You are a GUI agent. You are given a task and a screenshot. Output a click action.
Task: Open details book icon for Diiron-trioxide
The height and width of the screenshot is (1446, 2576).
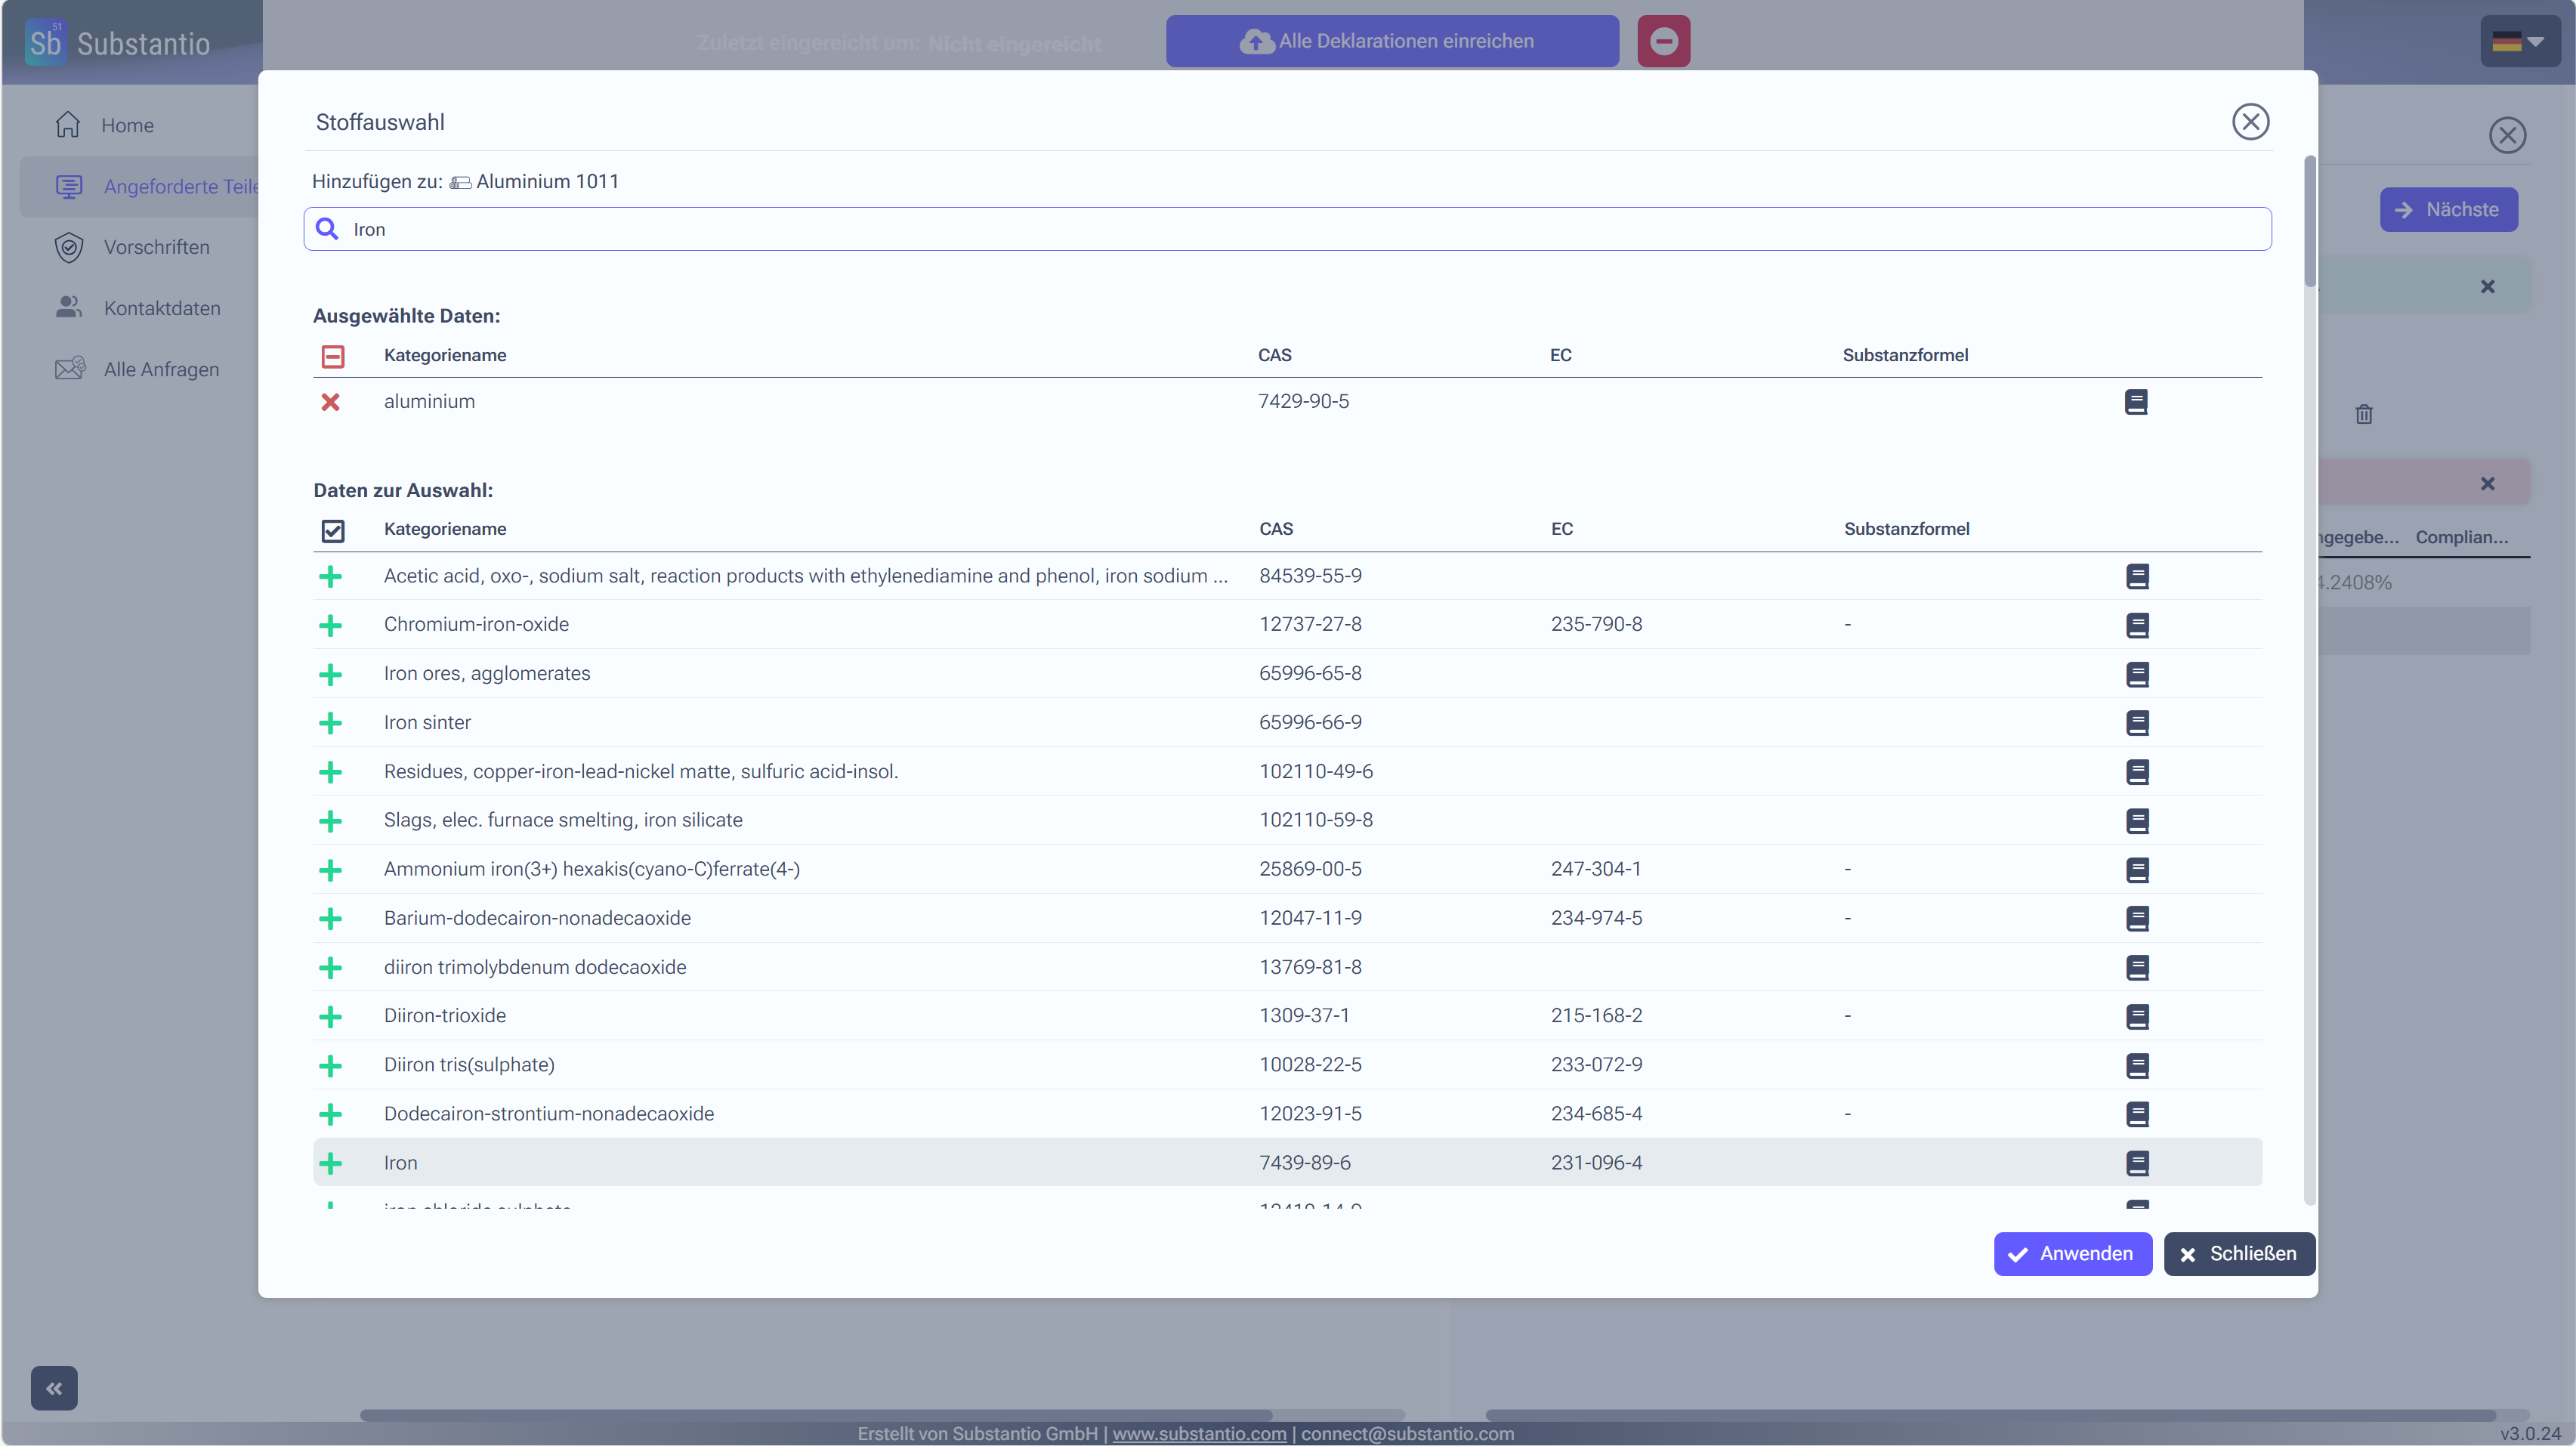click(2137, 1017)
